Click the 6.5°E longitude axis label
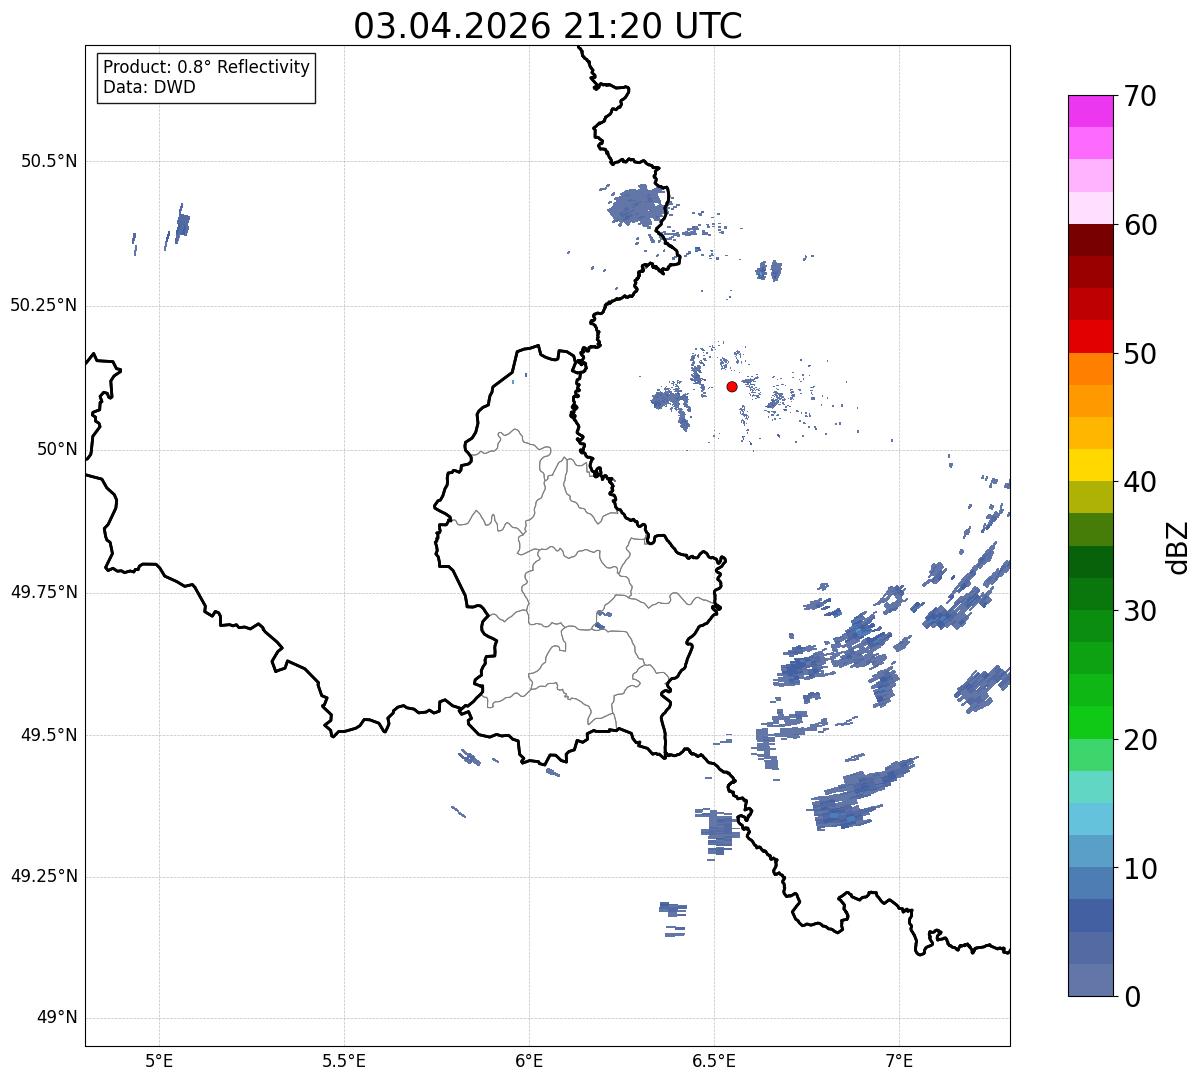Image resolution: width=1202 pixels, height=1081 pixels. pyautogui.click(x=714, y=1060)
